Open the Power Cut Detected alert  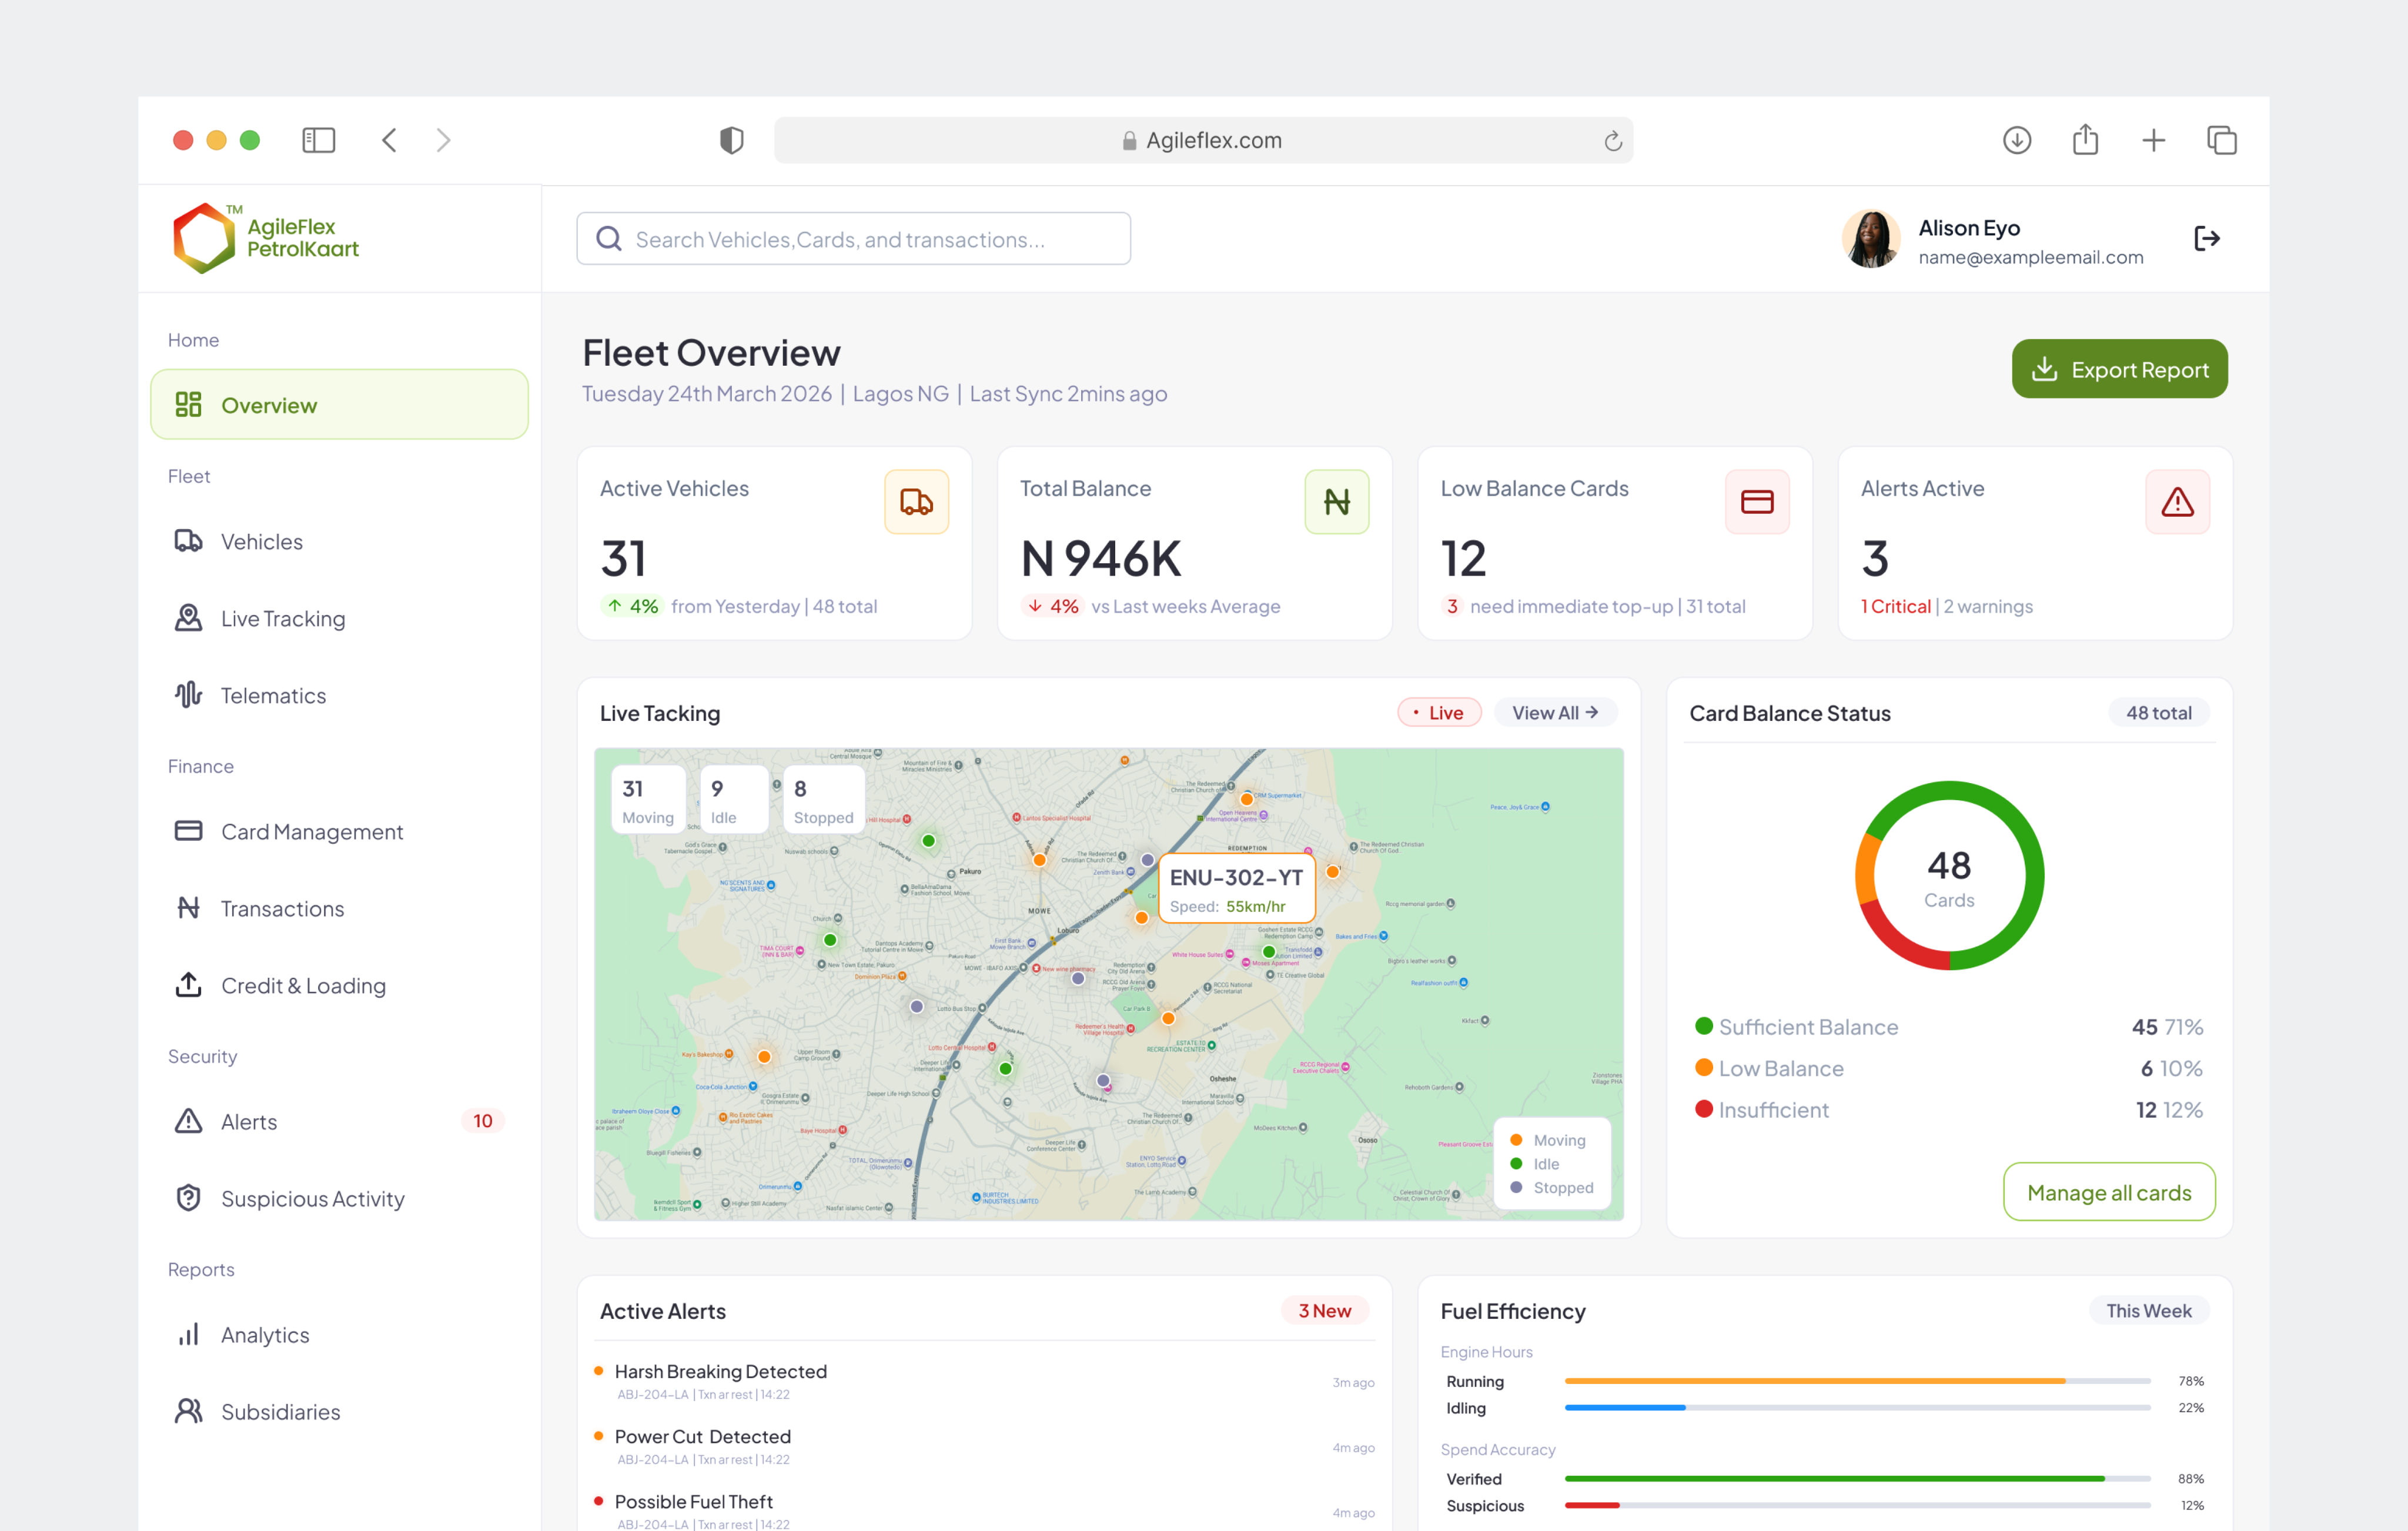pos(985,1446)
